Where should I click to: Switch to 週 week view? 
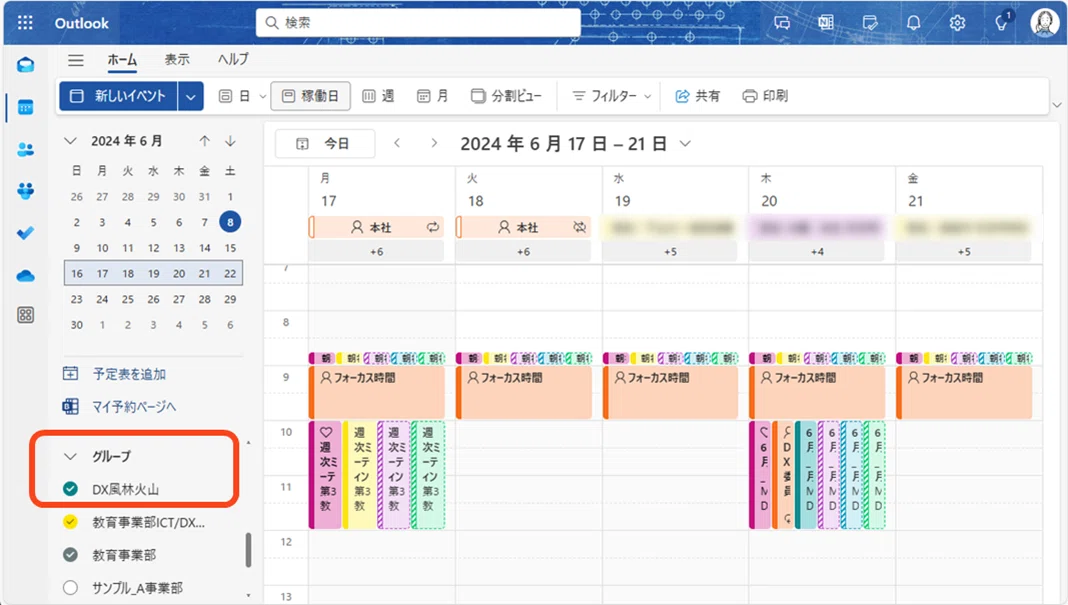[x=378, y=96]
